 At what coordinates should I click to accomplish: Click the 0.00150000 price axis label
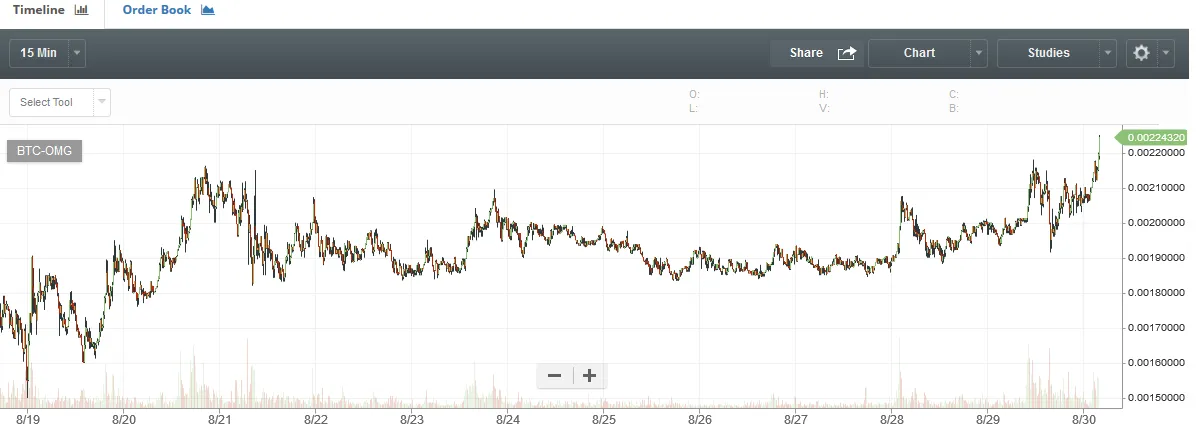pyautogui.click(x=1156, y=398)
